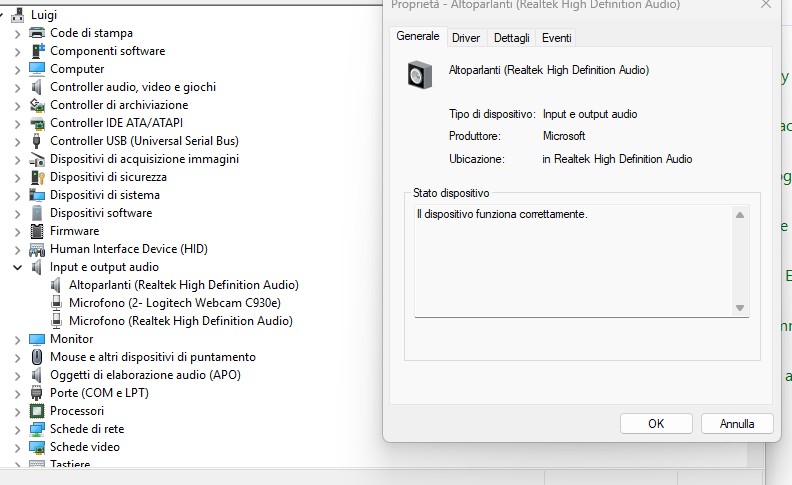Click the Monitor category icon
The height and width of the screenshot is (485, 792).
click(x=37, y=339)
